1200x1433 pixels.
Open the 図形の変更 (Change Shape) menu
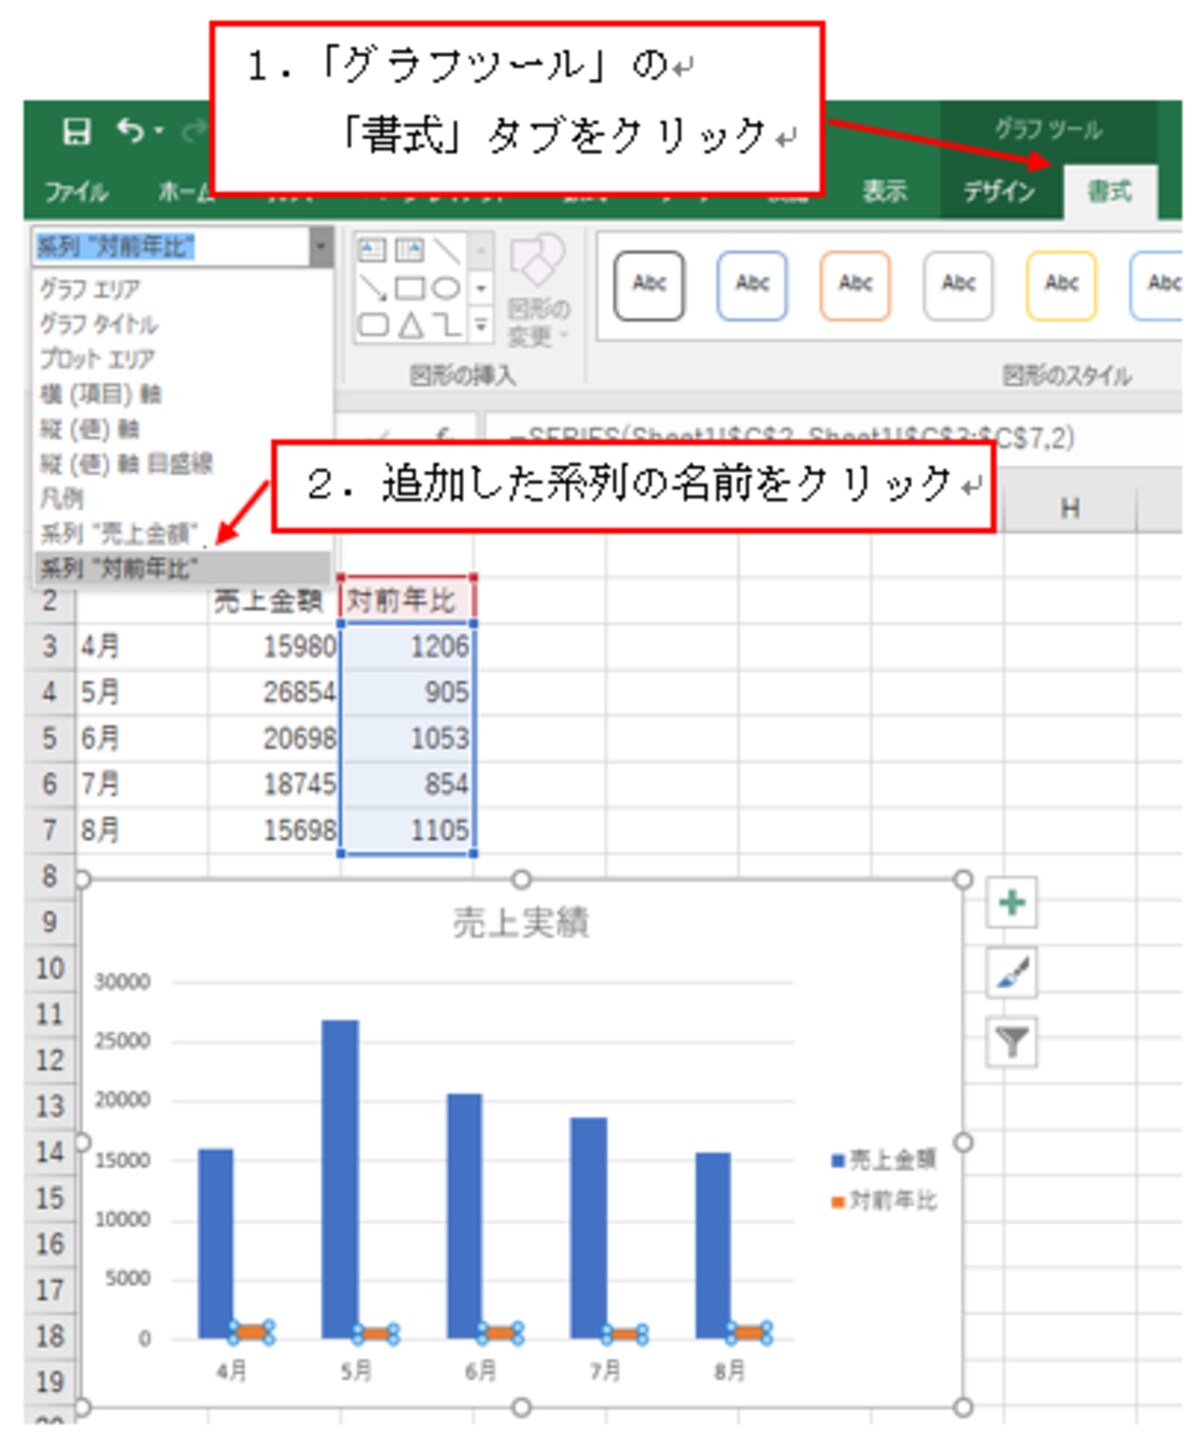[x=538, y=291]
